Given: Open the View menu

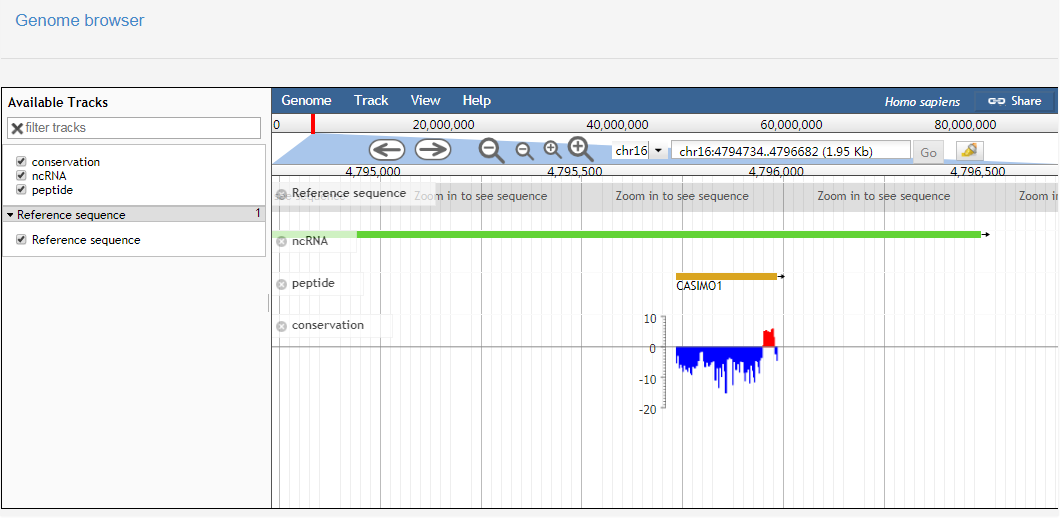Looking at the screenshot, I should (425, 100).
